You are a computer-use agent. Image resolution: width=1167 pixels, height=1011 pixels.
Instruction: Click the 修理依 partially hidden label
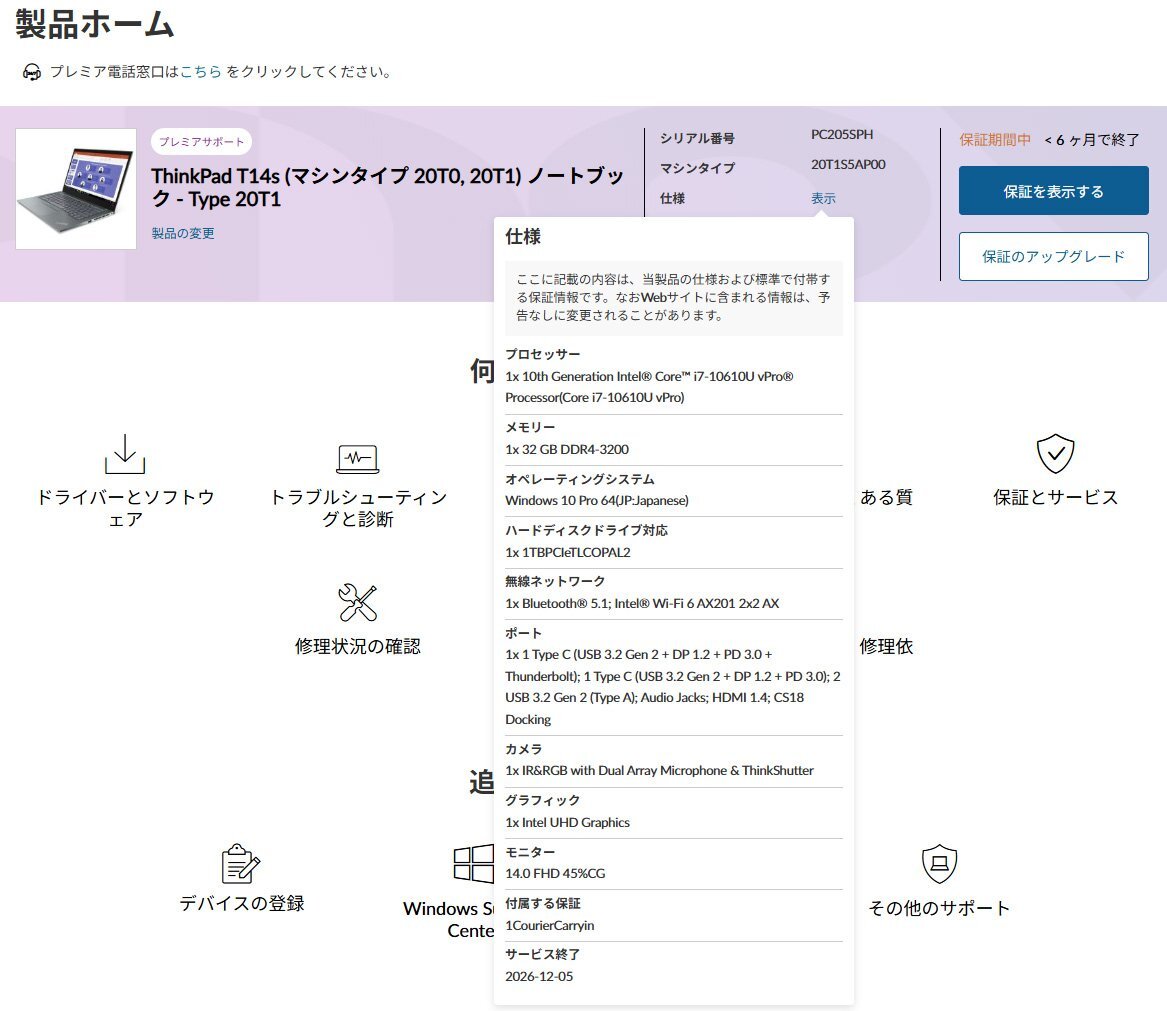[x=886, y=646]
